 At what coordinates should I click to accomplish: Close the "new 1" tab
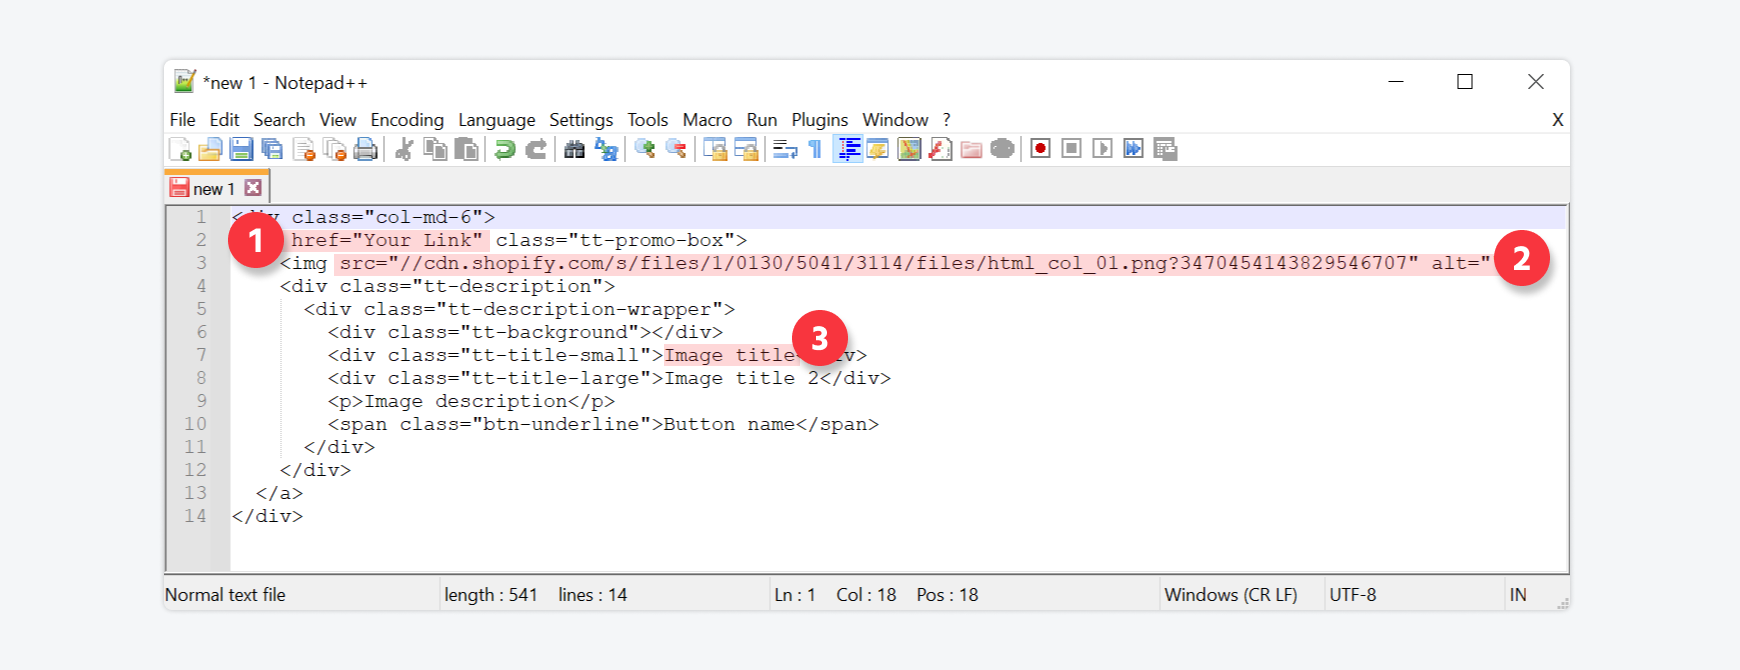coord(253,188)
